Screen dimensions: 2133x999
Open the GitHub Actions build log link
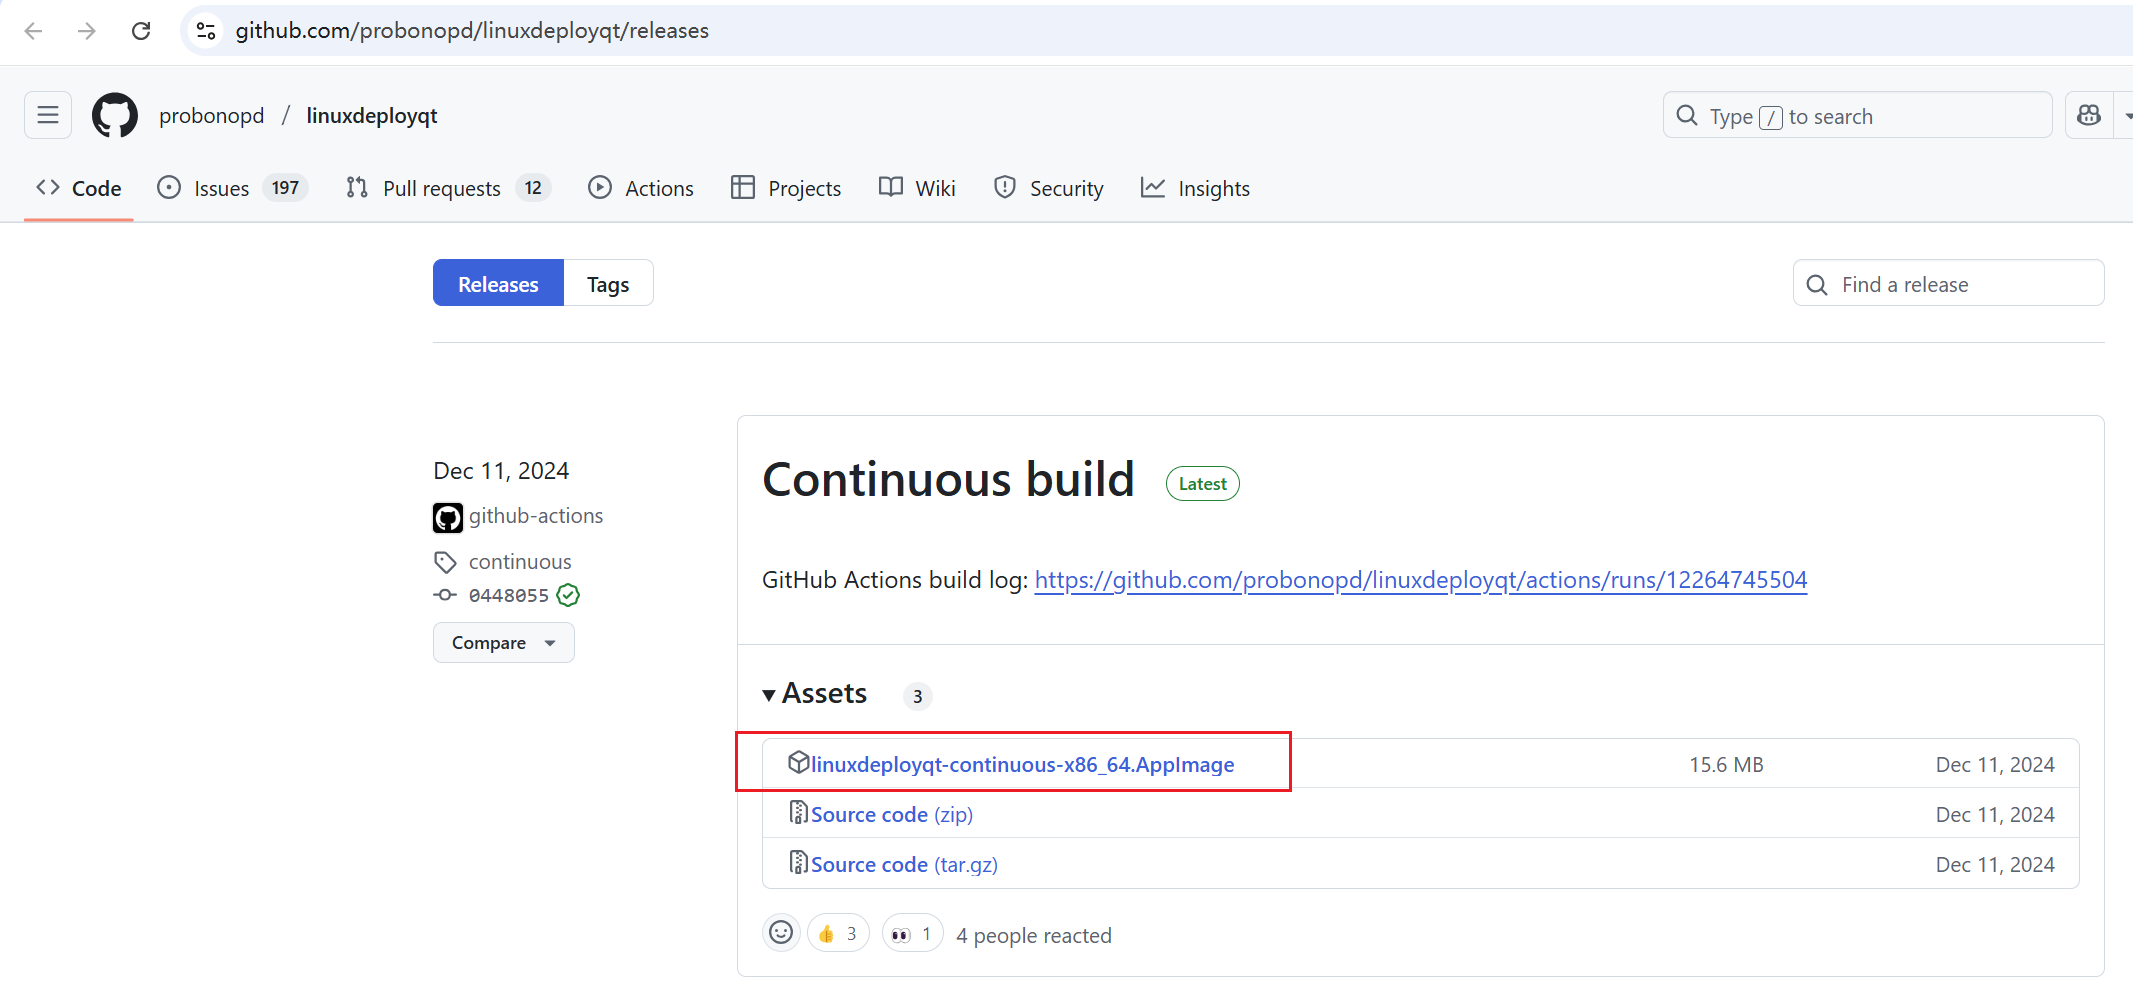(1421, 580)
